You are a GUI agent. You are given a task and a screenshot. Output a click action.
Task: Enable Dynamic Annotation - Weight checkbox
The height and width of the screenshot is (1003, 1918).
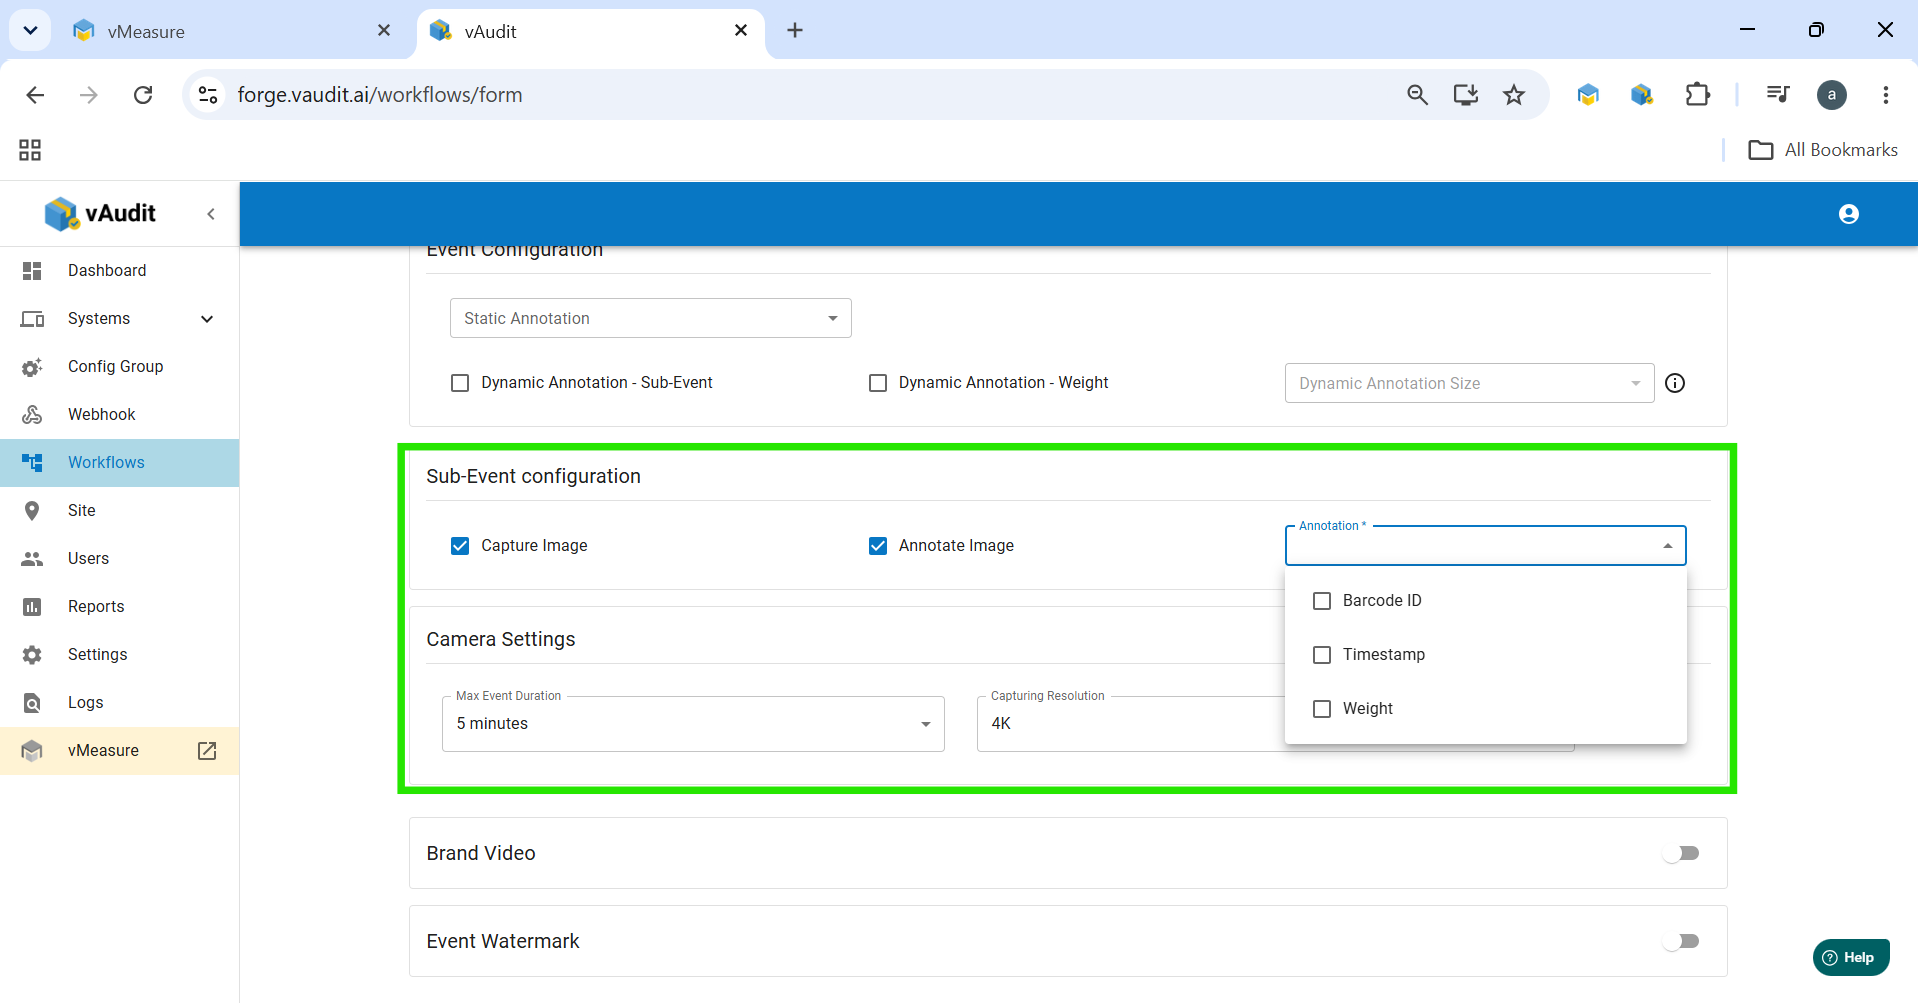coord(878,383)
